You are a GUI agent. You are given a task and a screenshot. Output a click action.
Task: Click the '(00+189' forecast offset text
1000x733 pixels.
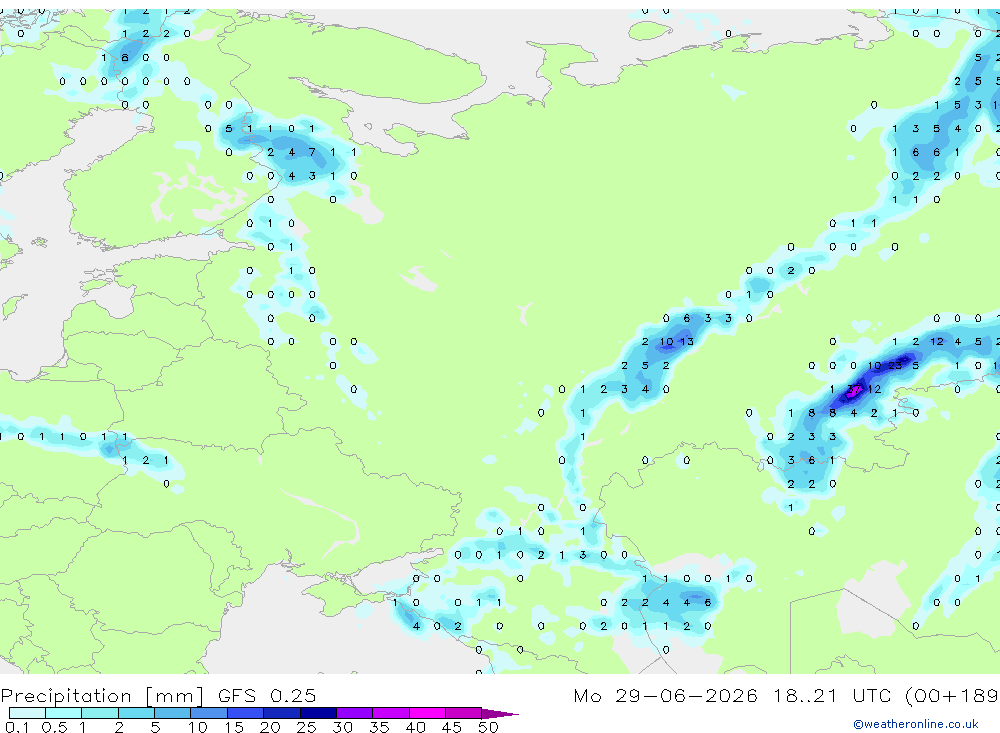pyautogui.click(x=952, y=695)
